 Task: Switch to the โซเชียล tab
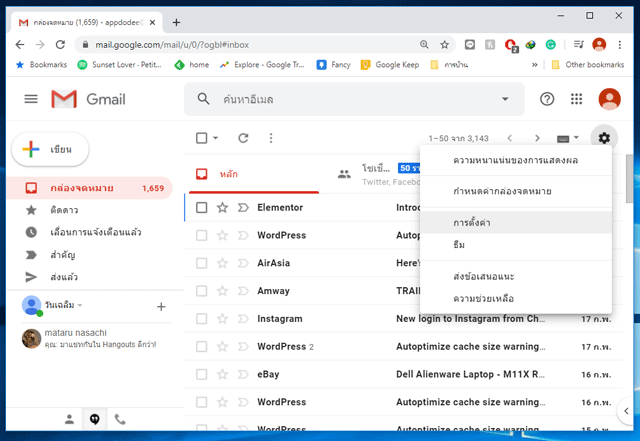[378, 174]
